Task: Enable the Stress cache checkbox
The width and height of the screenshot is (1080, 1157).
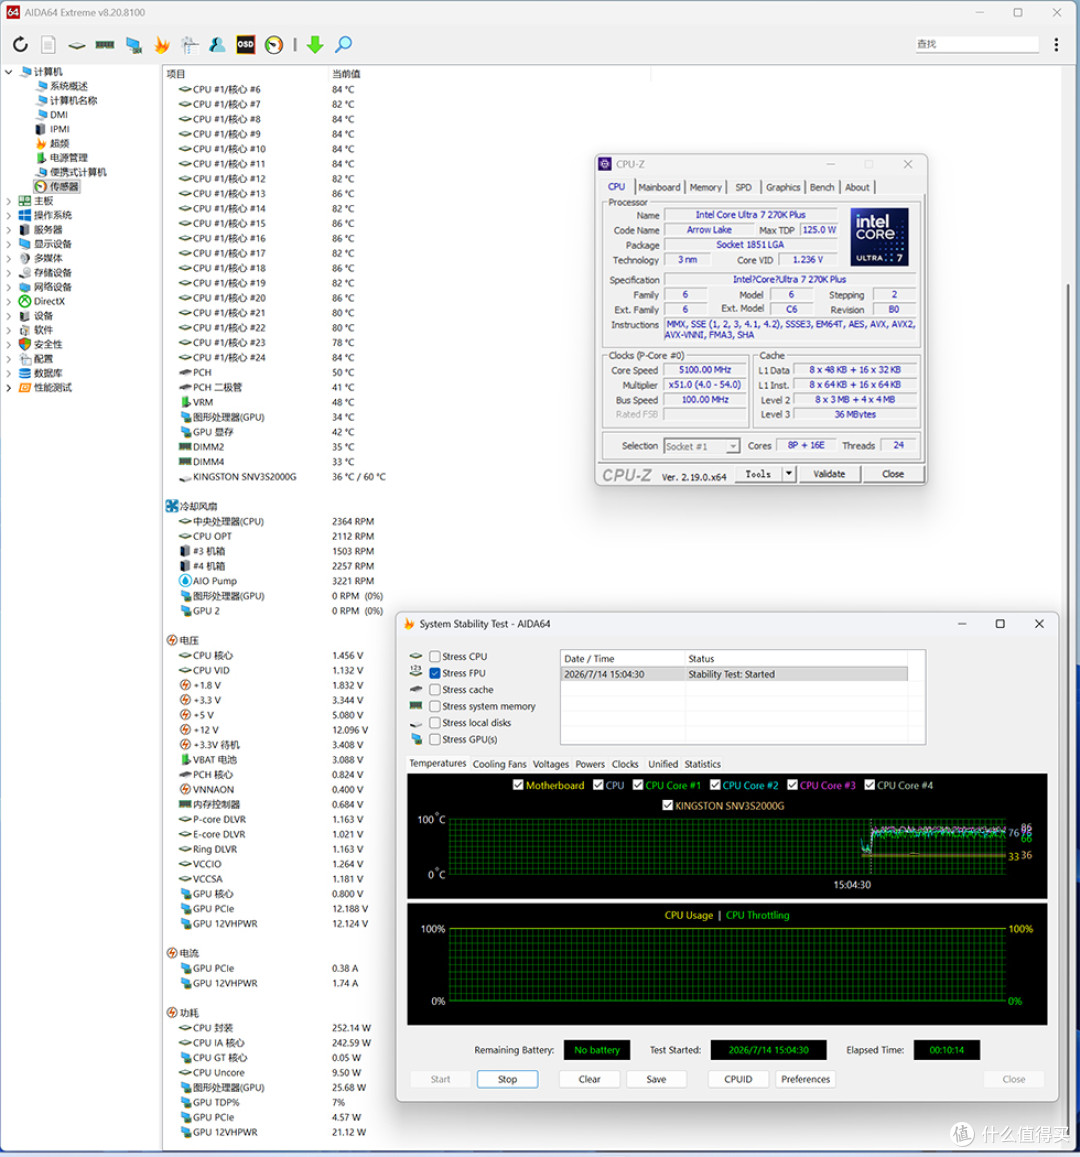Action: (435, 689)
